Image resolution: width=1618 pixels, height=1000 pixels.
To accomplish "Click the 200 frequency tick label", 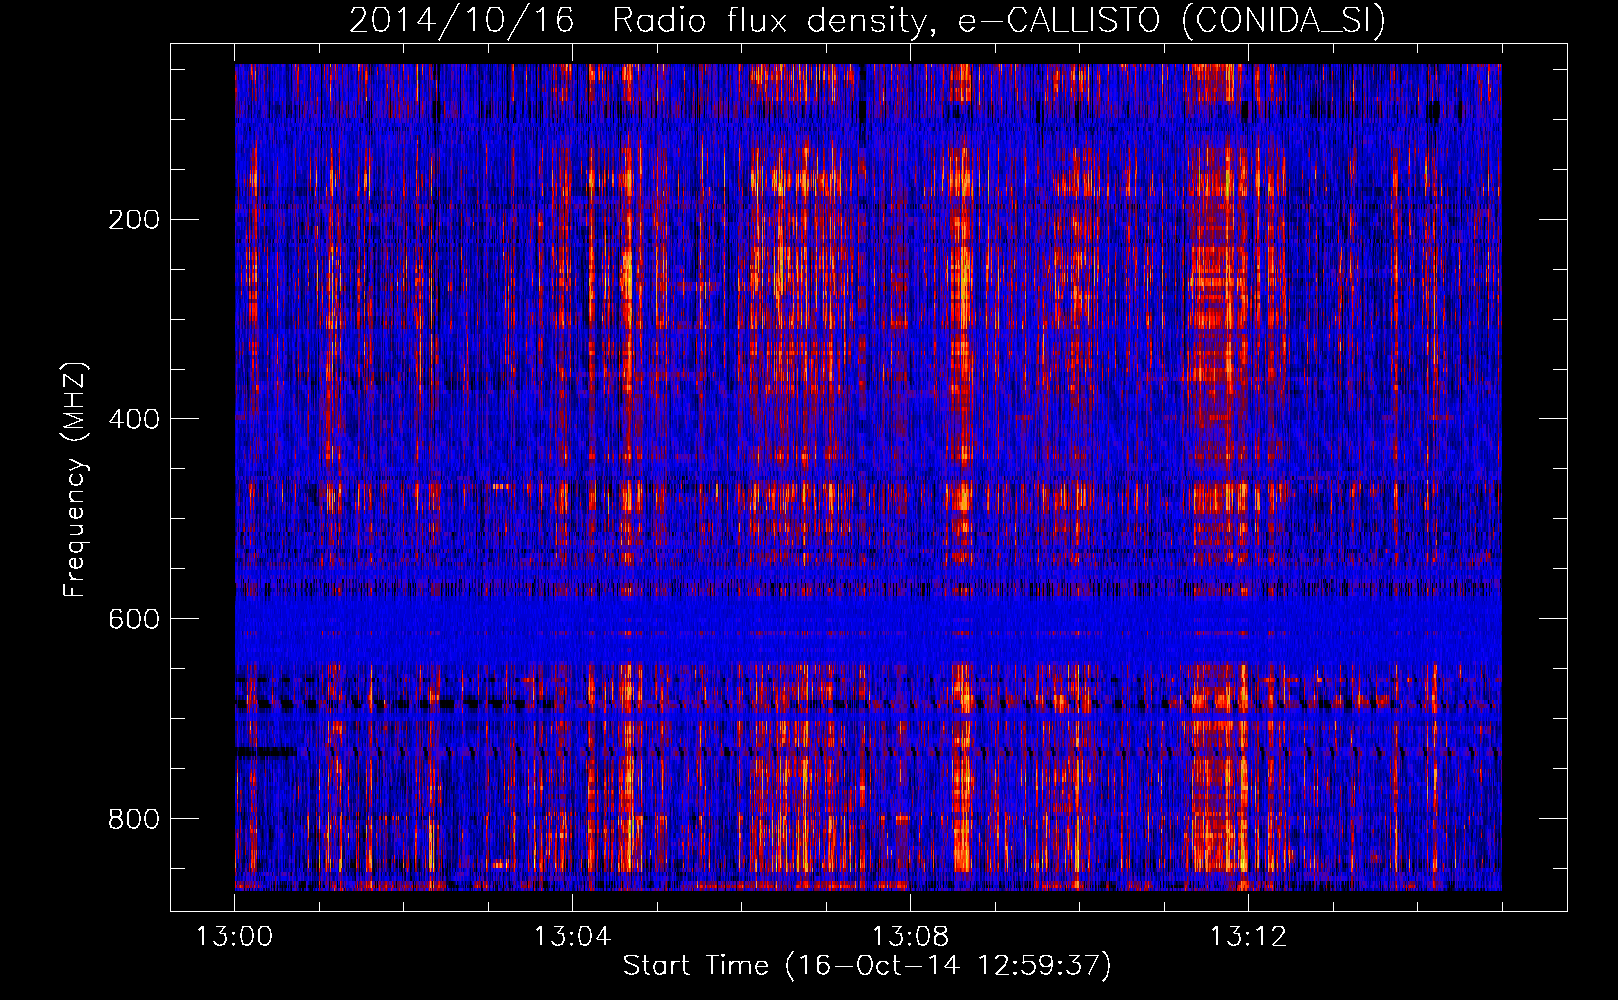I will [133, 219].
